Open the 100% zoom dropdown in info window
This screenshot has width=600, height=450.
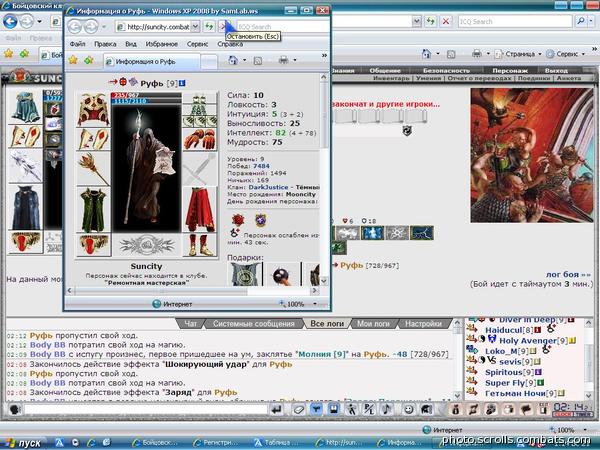point(315,304)
